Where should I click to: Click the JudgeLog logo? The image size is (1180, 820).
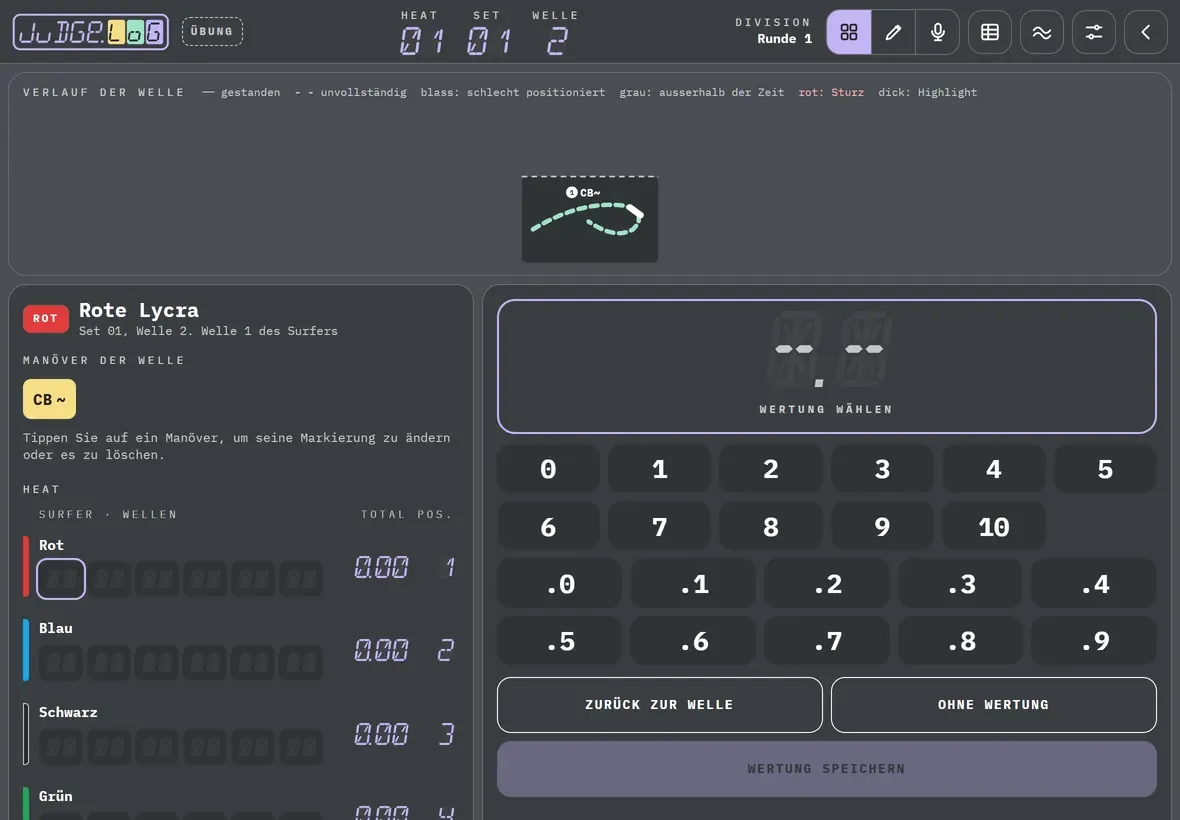(x=90, y=32)
